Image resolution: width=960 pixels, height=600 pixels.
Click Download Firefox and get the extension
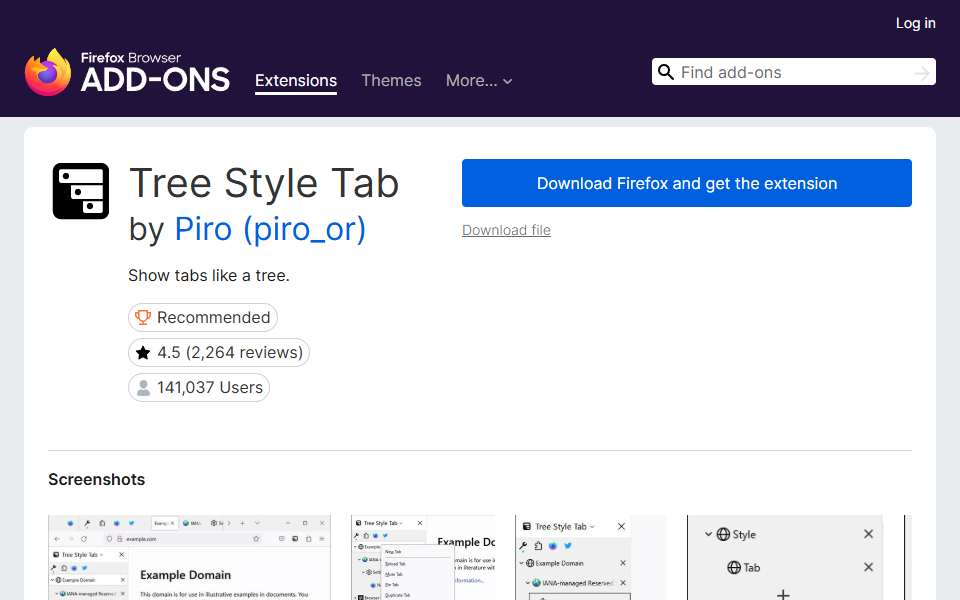point(686,183)
